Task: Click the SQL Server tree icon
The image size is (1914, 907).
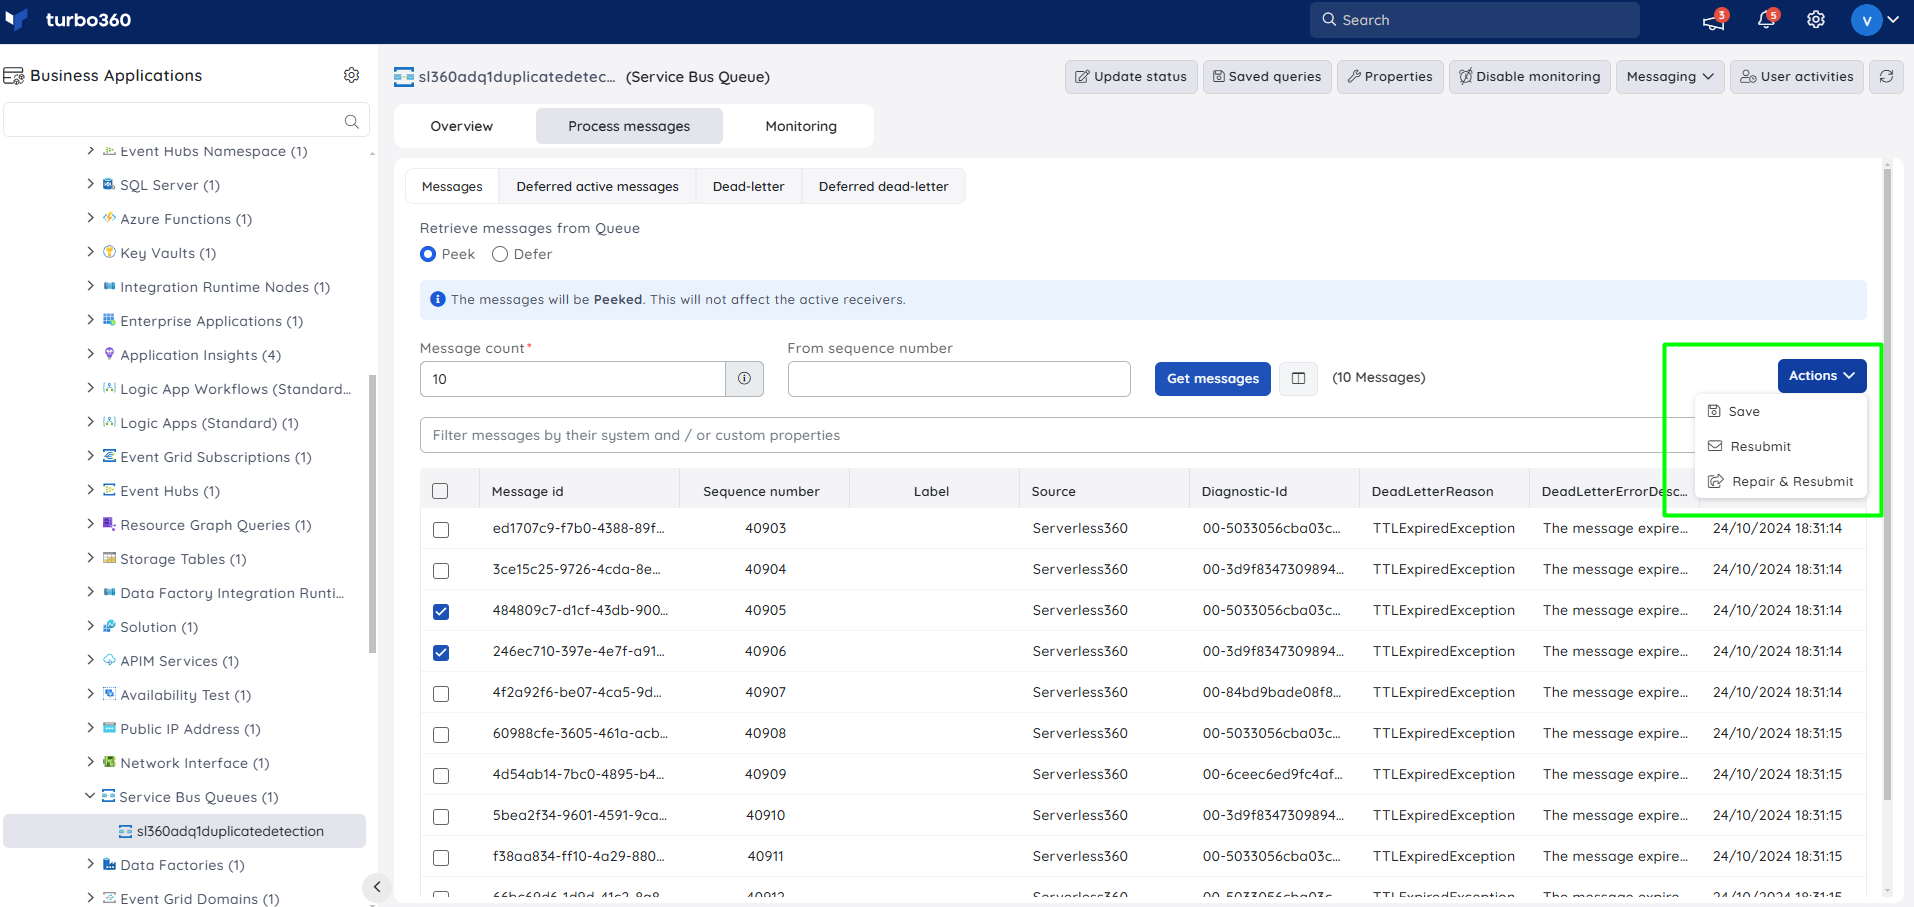Action: [x=109, y=184]
